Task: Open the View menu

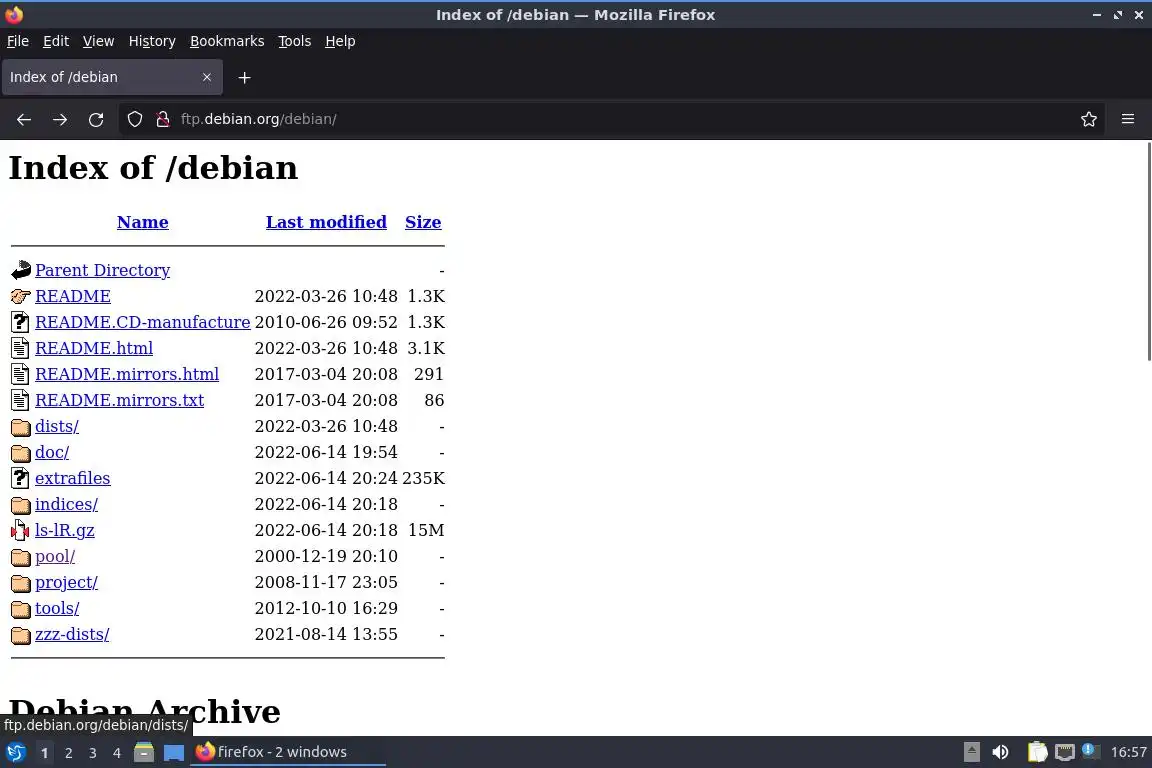Action: tap(98, 41)
